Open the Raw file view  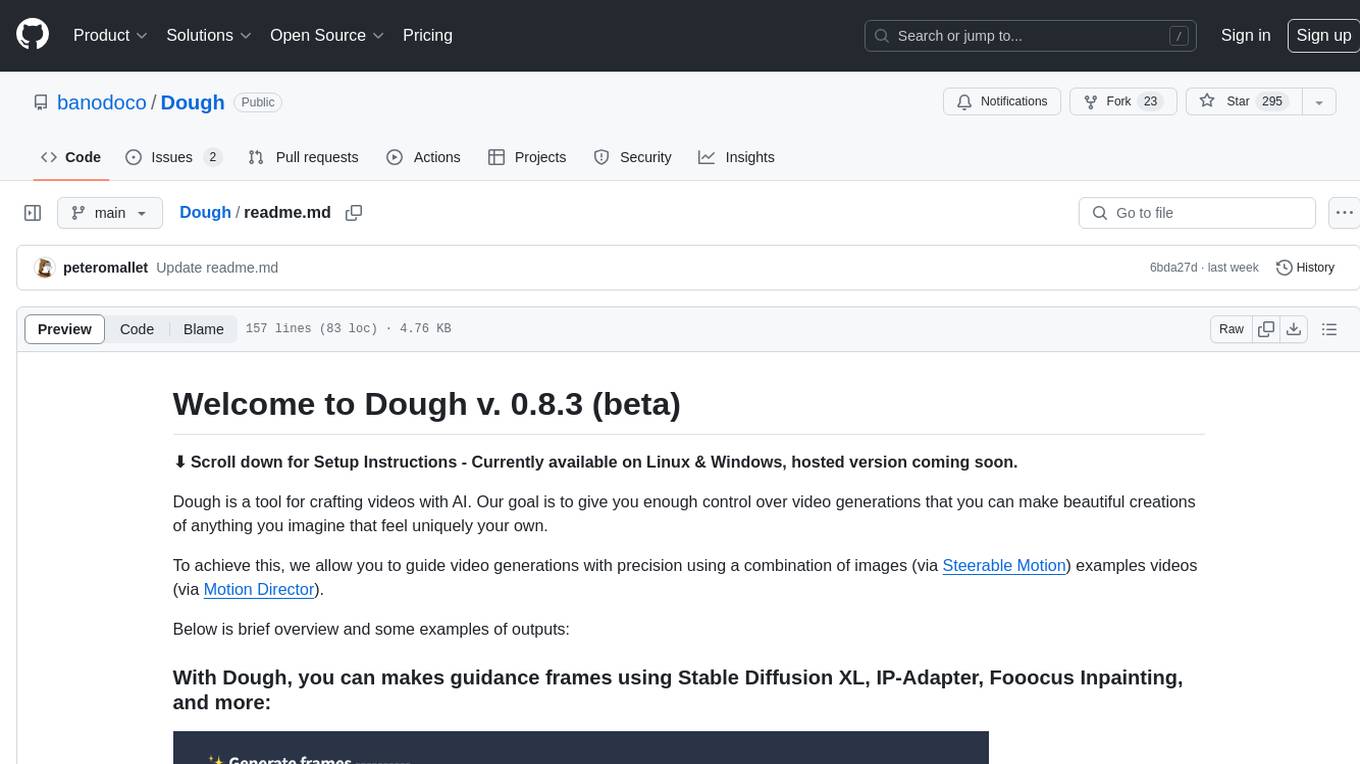pyautogui.click(x=1231, y=329)
